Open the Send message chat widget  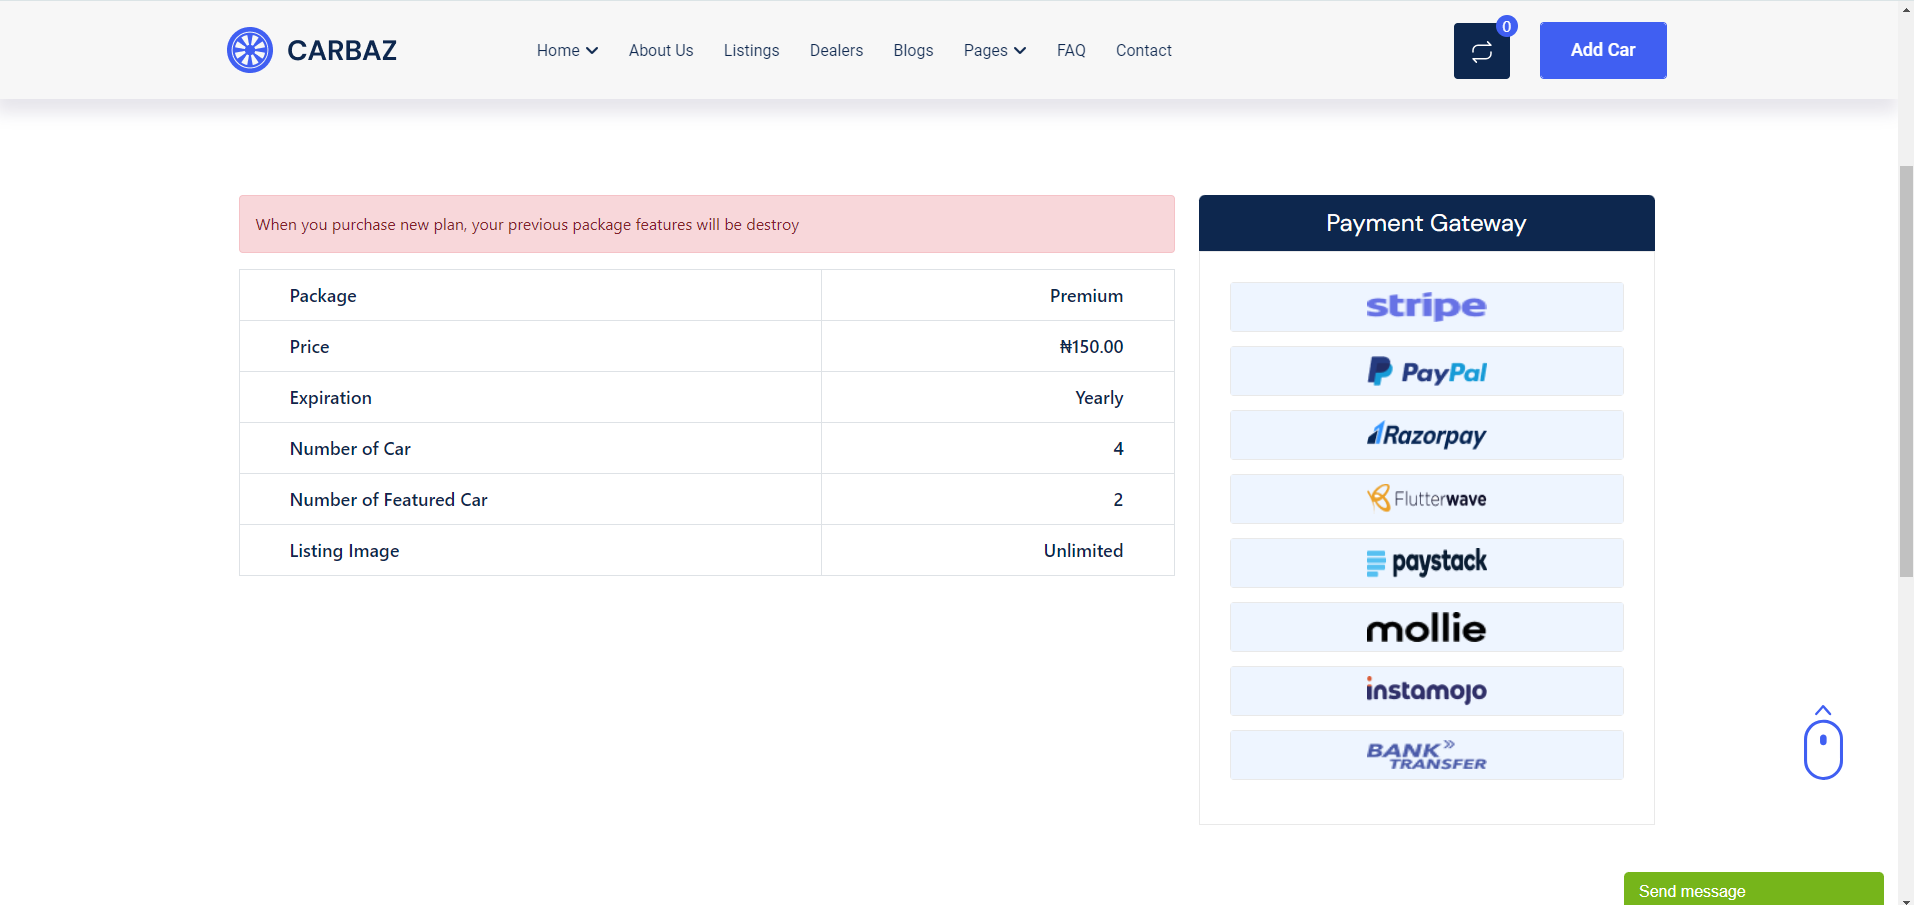coord(1752,890)
